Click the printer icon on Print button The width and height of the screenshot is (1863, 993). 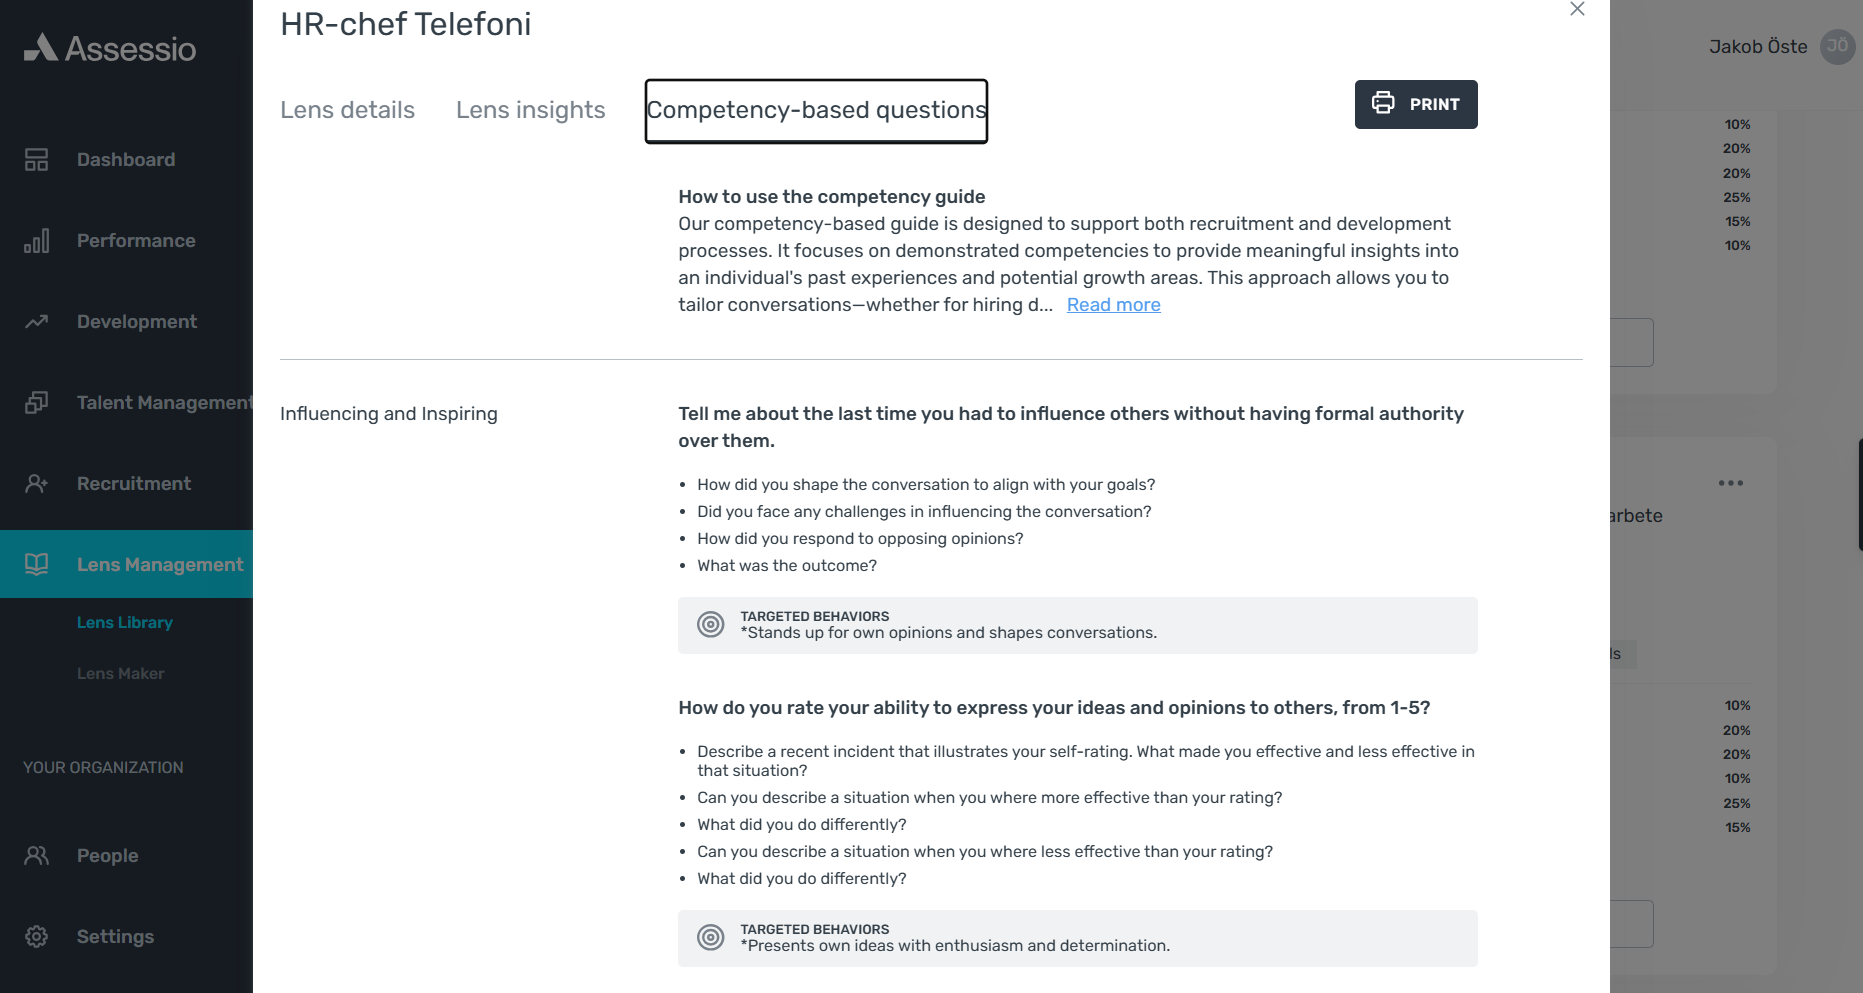click(1383, 103)
